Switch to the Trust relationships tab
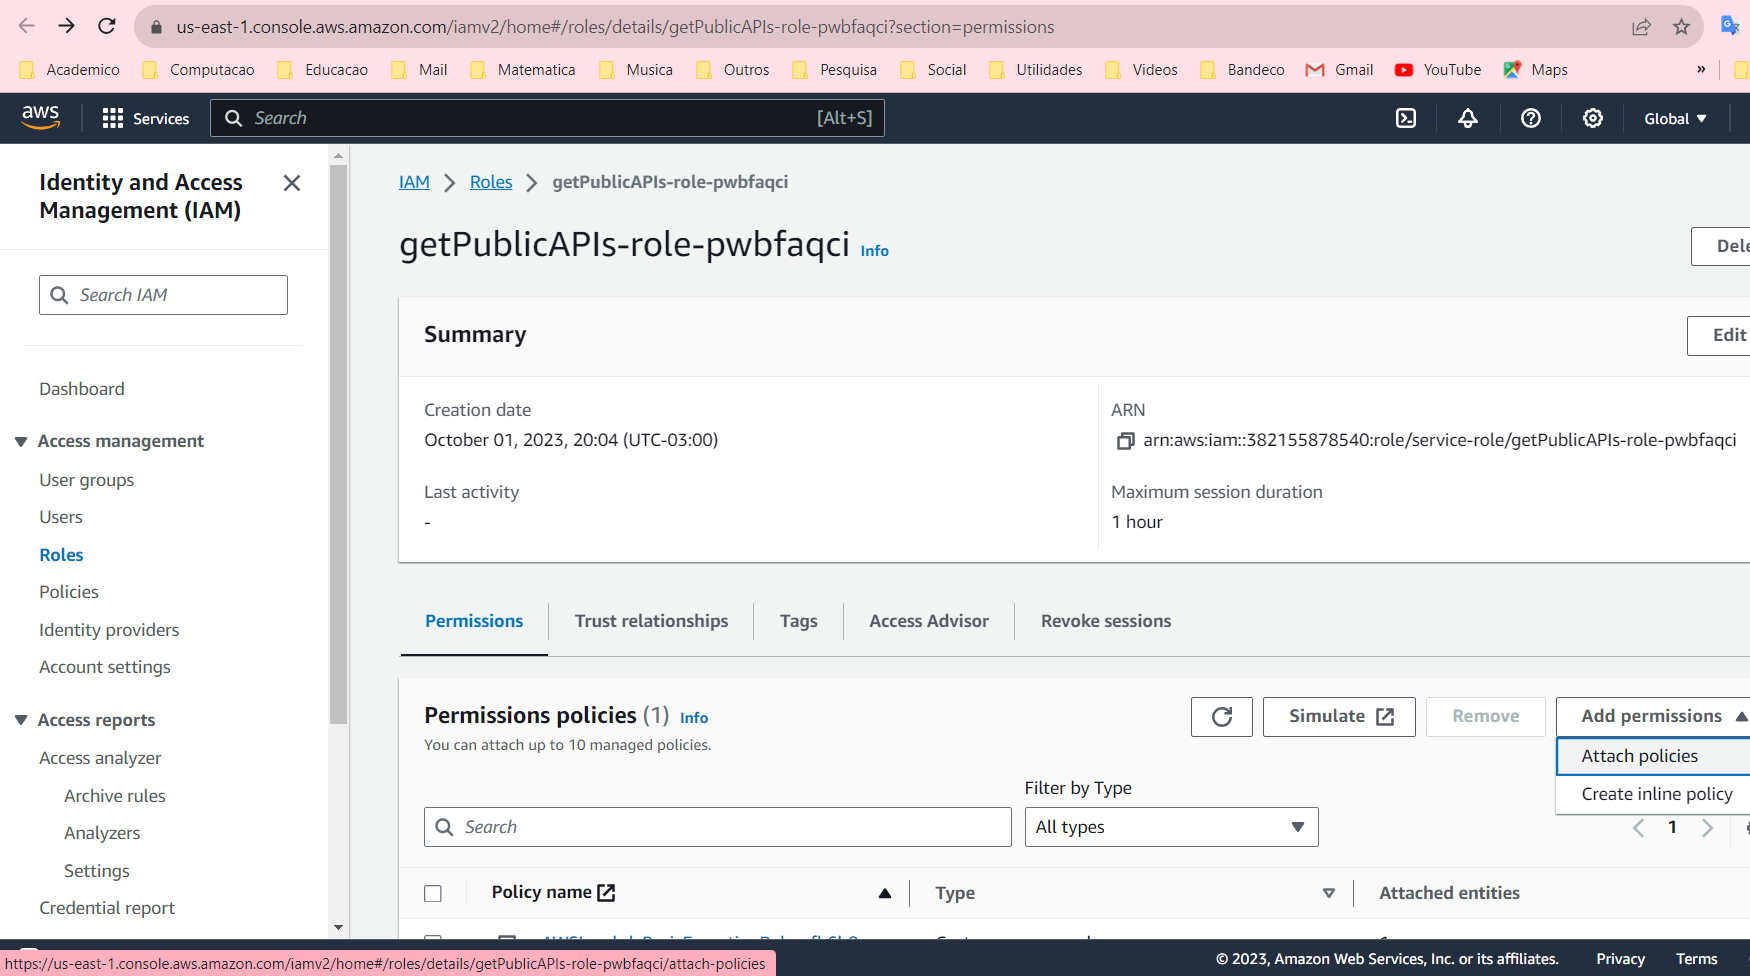The image size is (1750, 976). point(651,621)
